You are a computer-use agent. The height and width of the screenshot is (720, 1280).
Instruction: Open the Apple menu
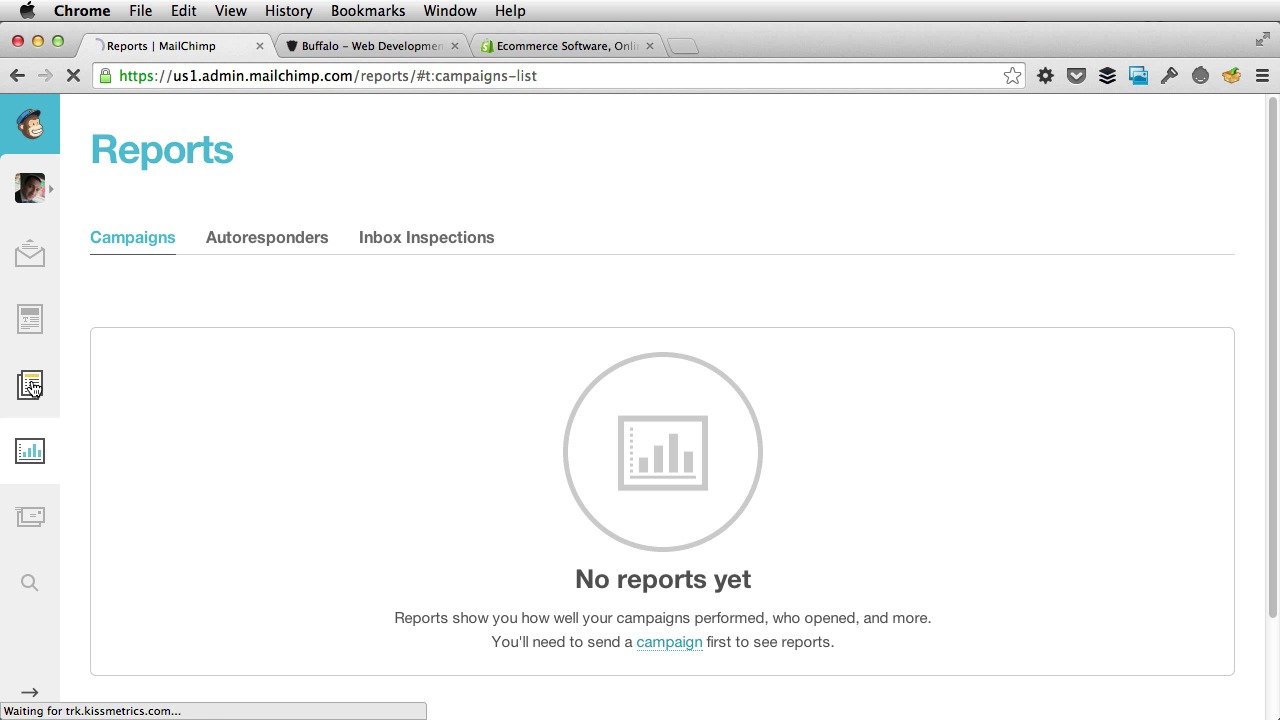point(27,11)
